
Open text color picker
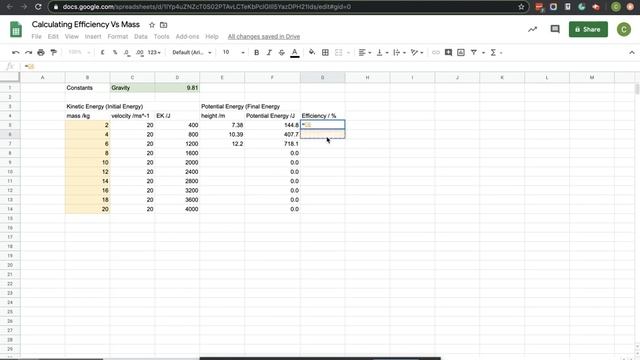295,53
